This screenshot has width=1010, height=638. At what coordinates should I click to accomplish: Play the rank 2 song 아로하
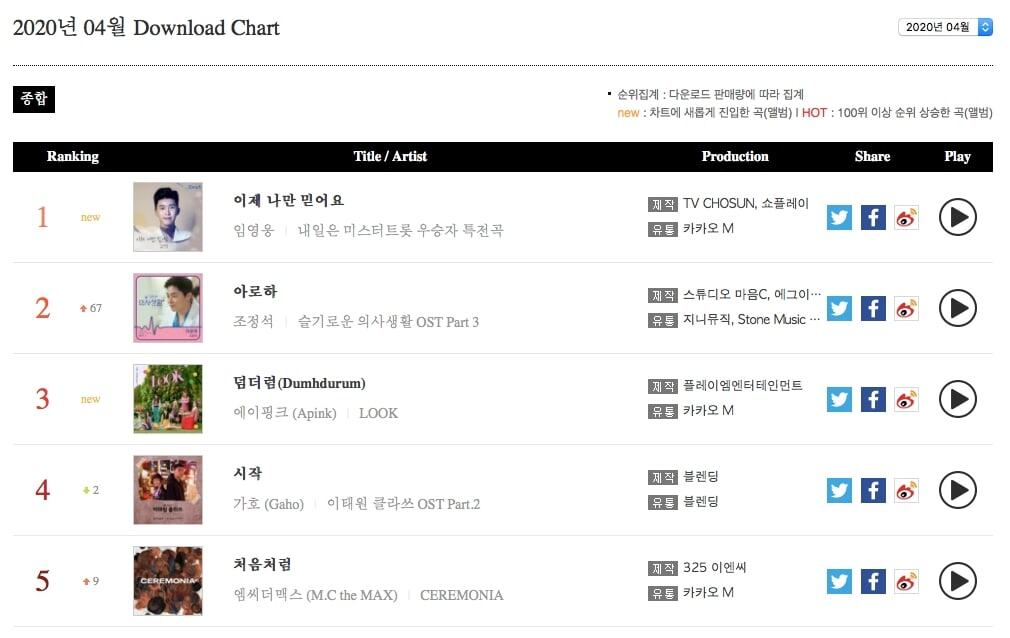click(x=957, y=308)
